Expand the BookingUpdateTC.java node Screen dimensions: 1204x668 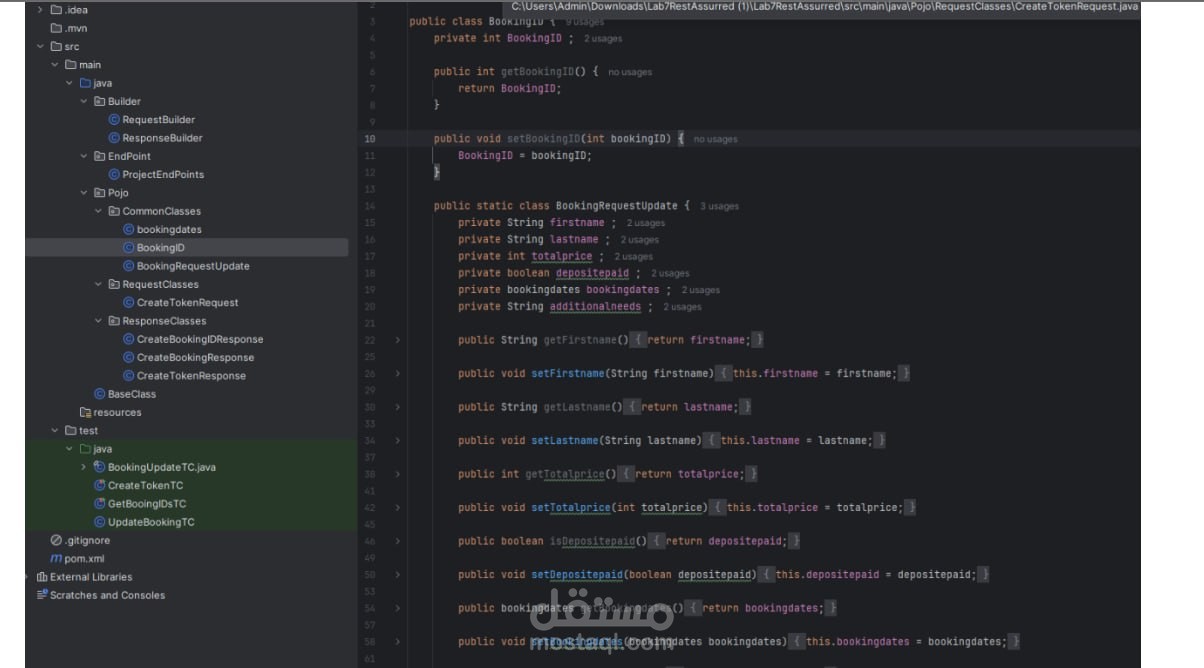coord(84,467)
